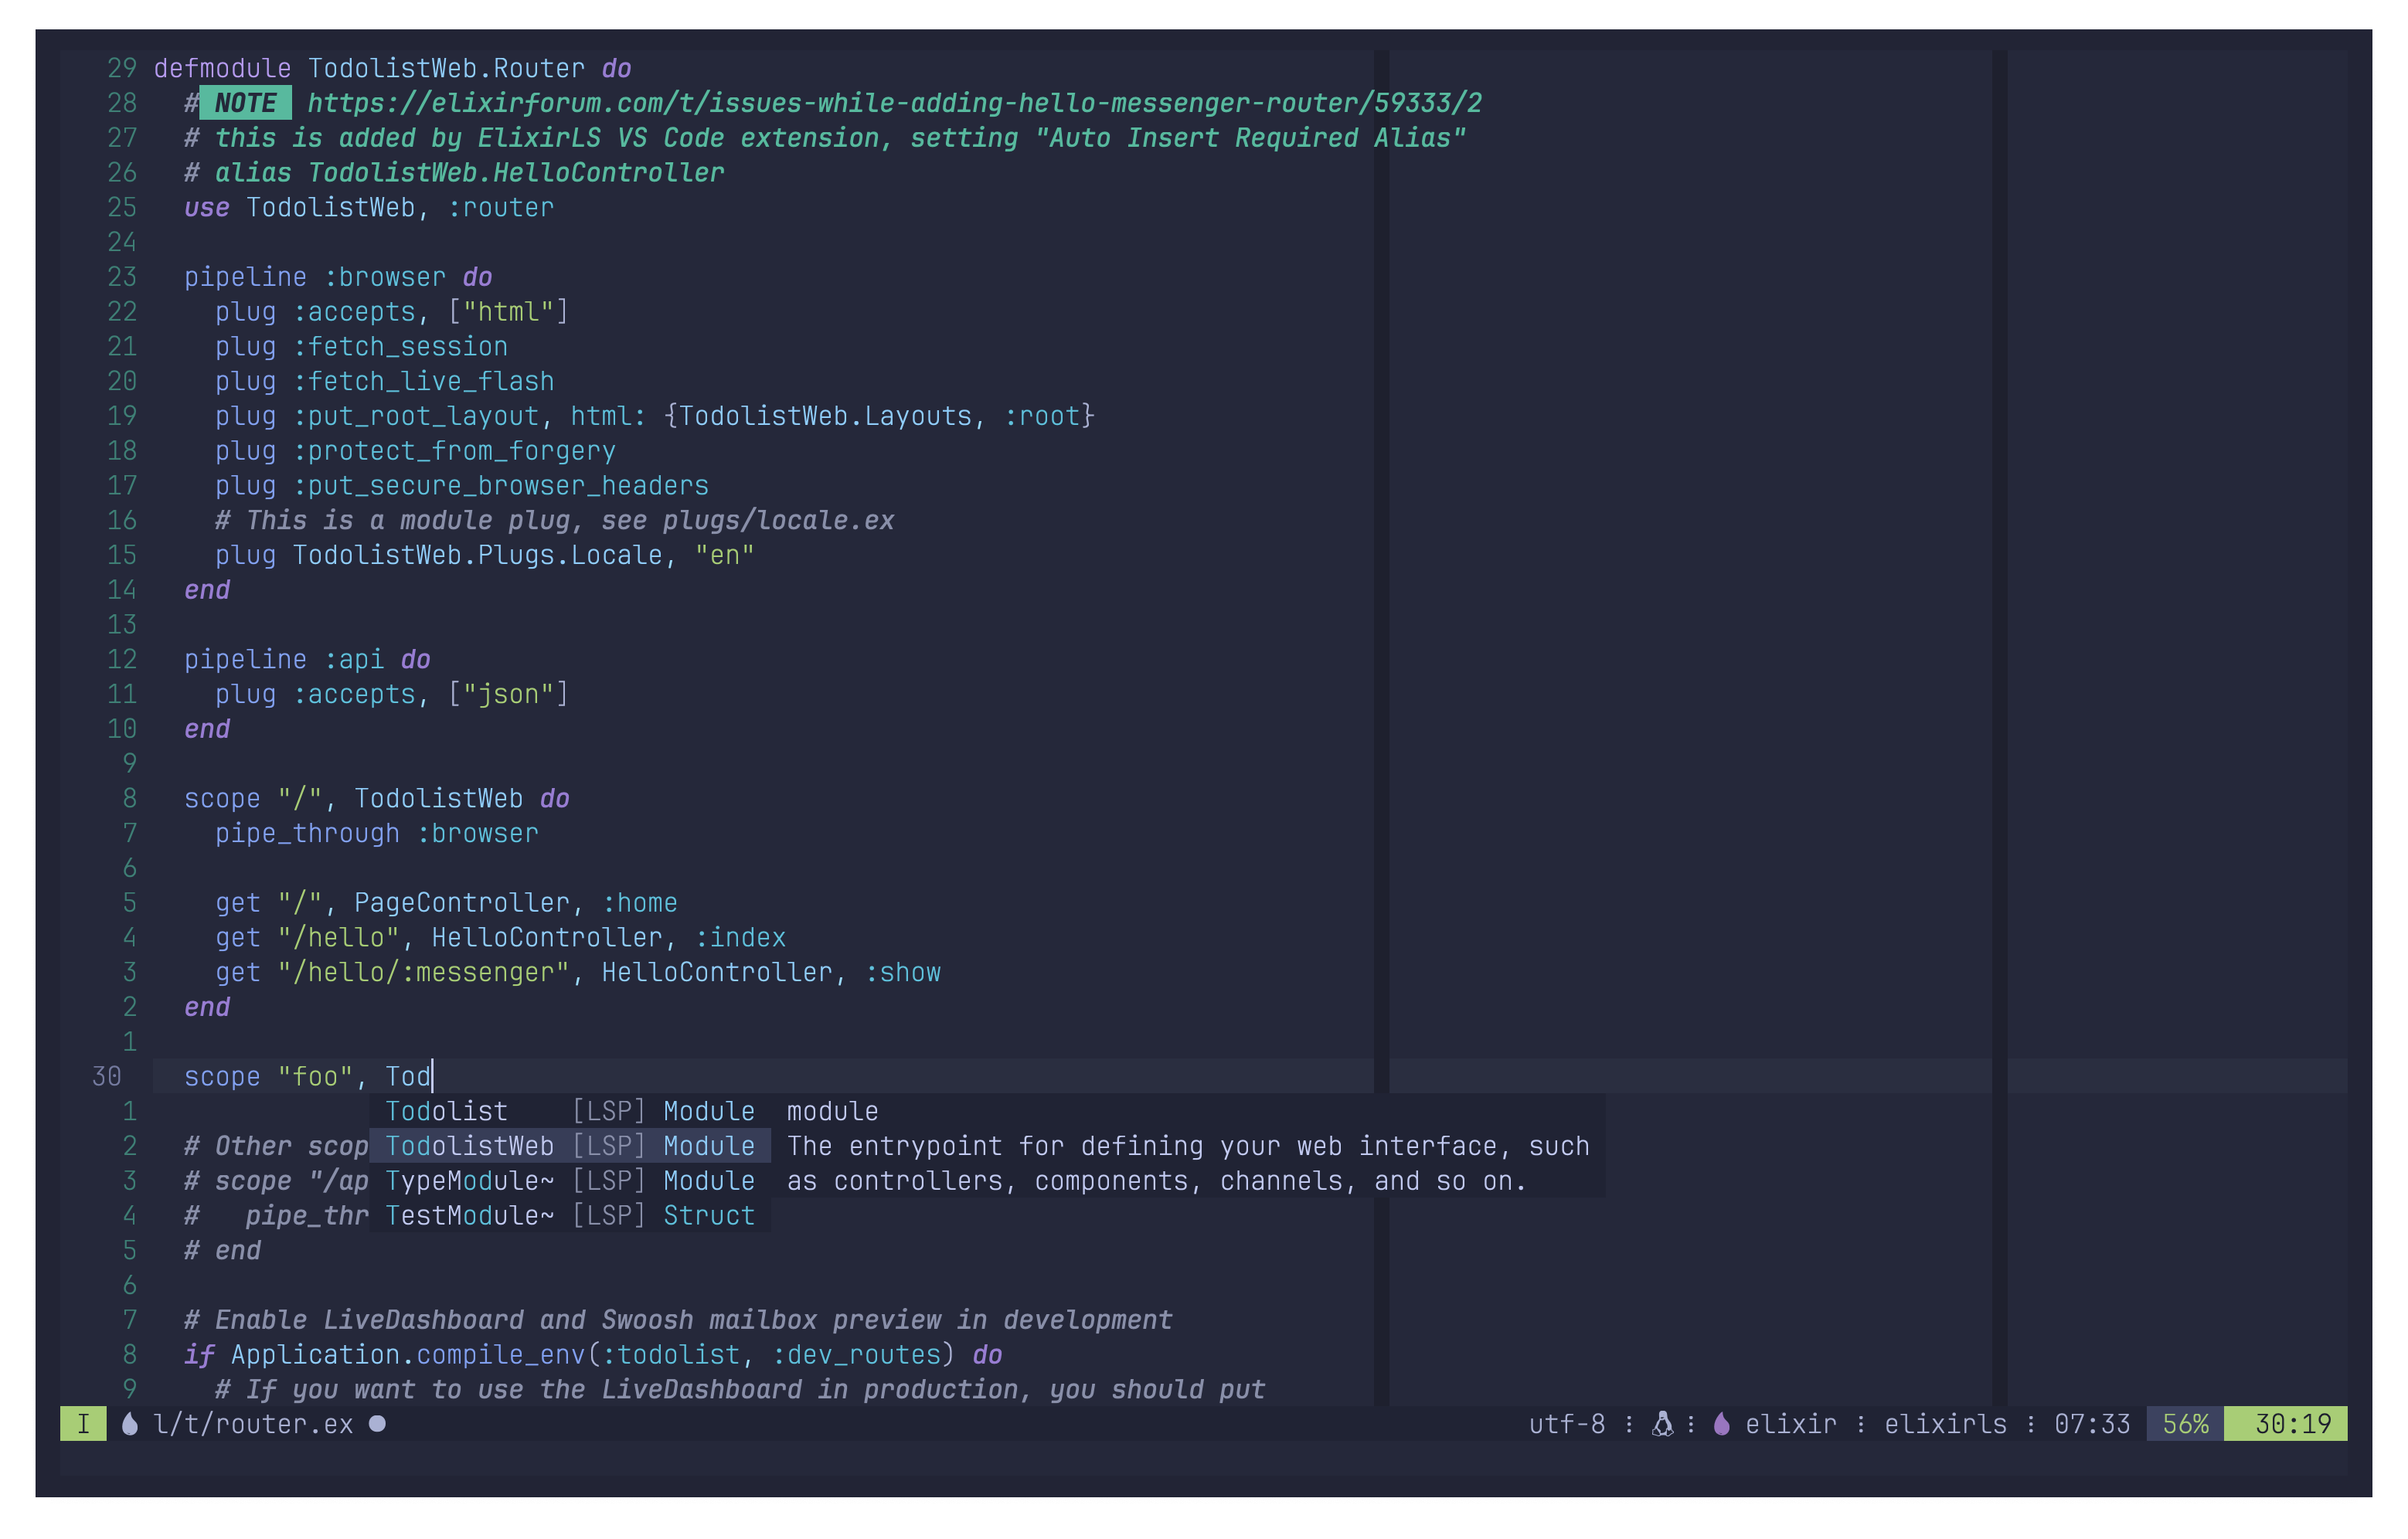Select the TodolistWeb completion entry
This screenshot has width=2408, height=1539.
[x=470, y=1146]
